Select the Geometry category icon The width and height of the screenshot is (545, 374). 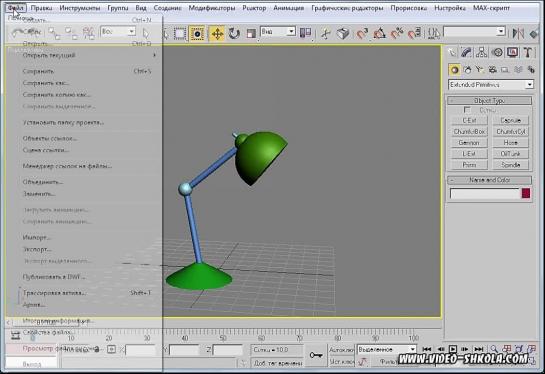(x=454, y=70)
